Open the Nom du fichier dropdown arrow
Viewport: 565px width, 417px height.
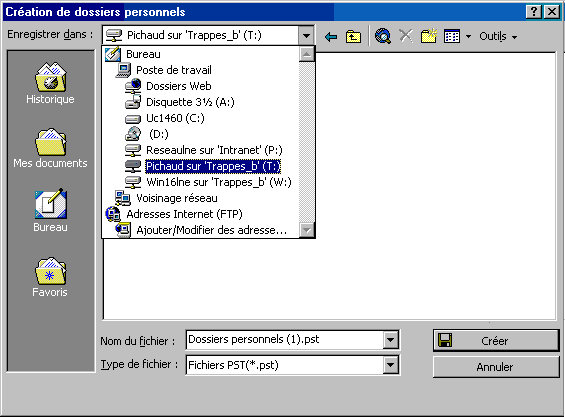[391, 340]
